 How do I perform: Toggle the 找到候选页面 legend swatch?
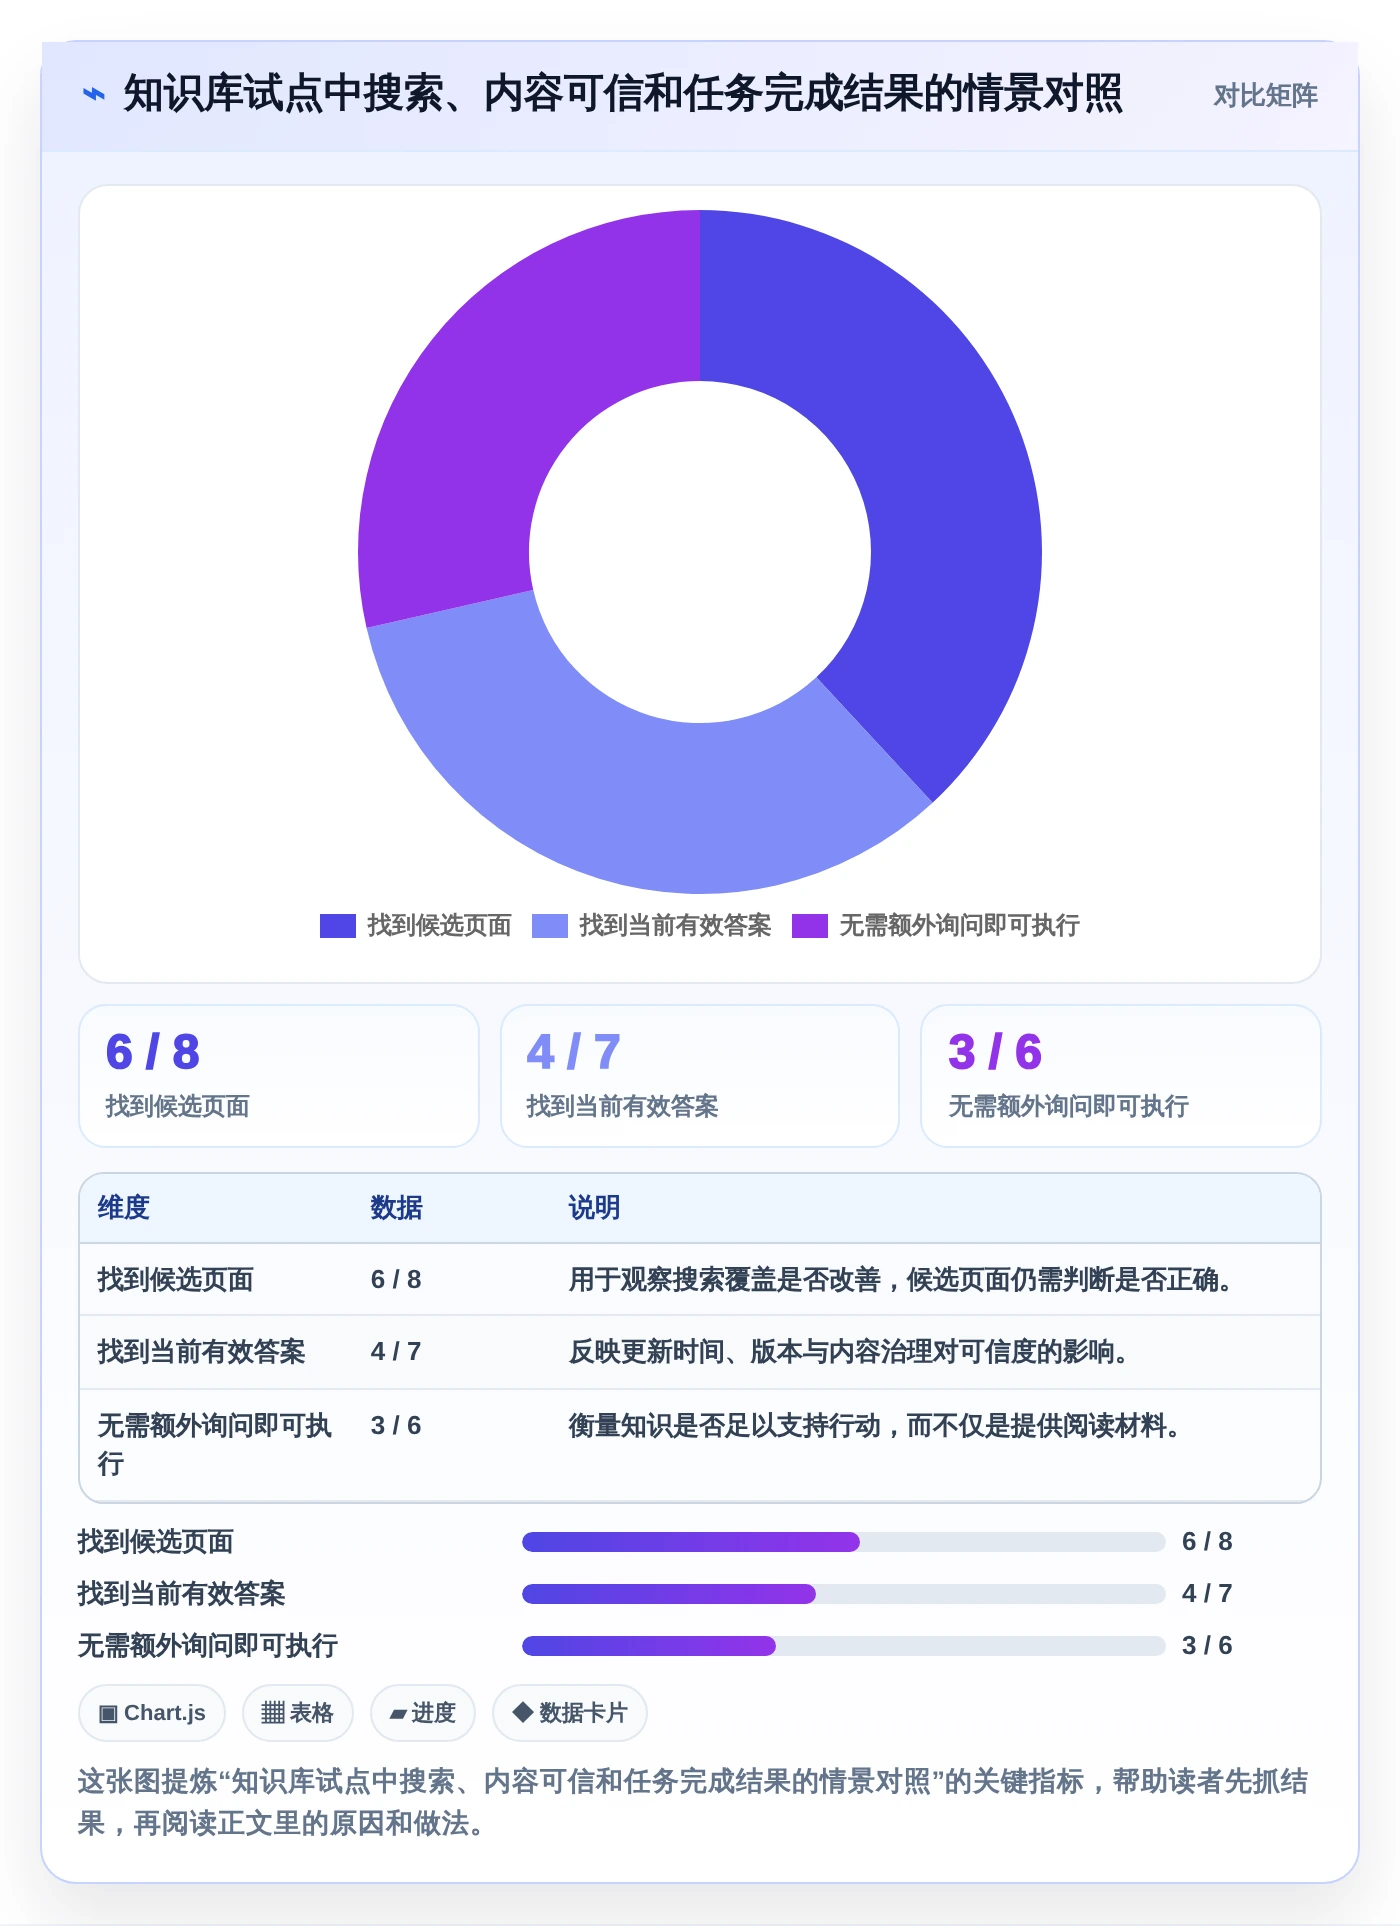tap(338, 926)
